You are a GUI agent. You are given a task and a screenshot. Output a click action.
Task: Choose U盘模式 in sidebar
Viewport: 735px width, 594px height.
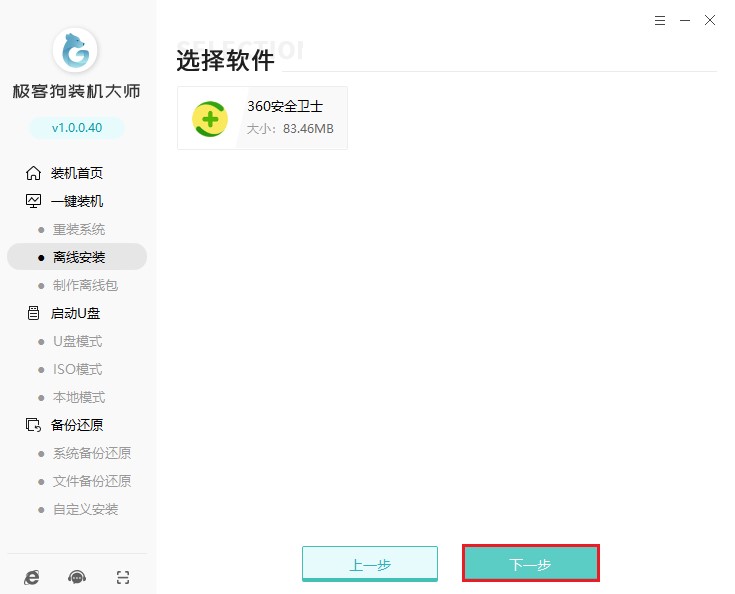coord(78,341)
